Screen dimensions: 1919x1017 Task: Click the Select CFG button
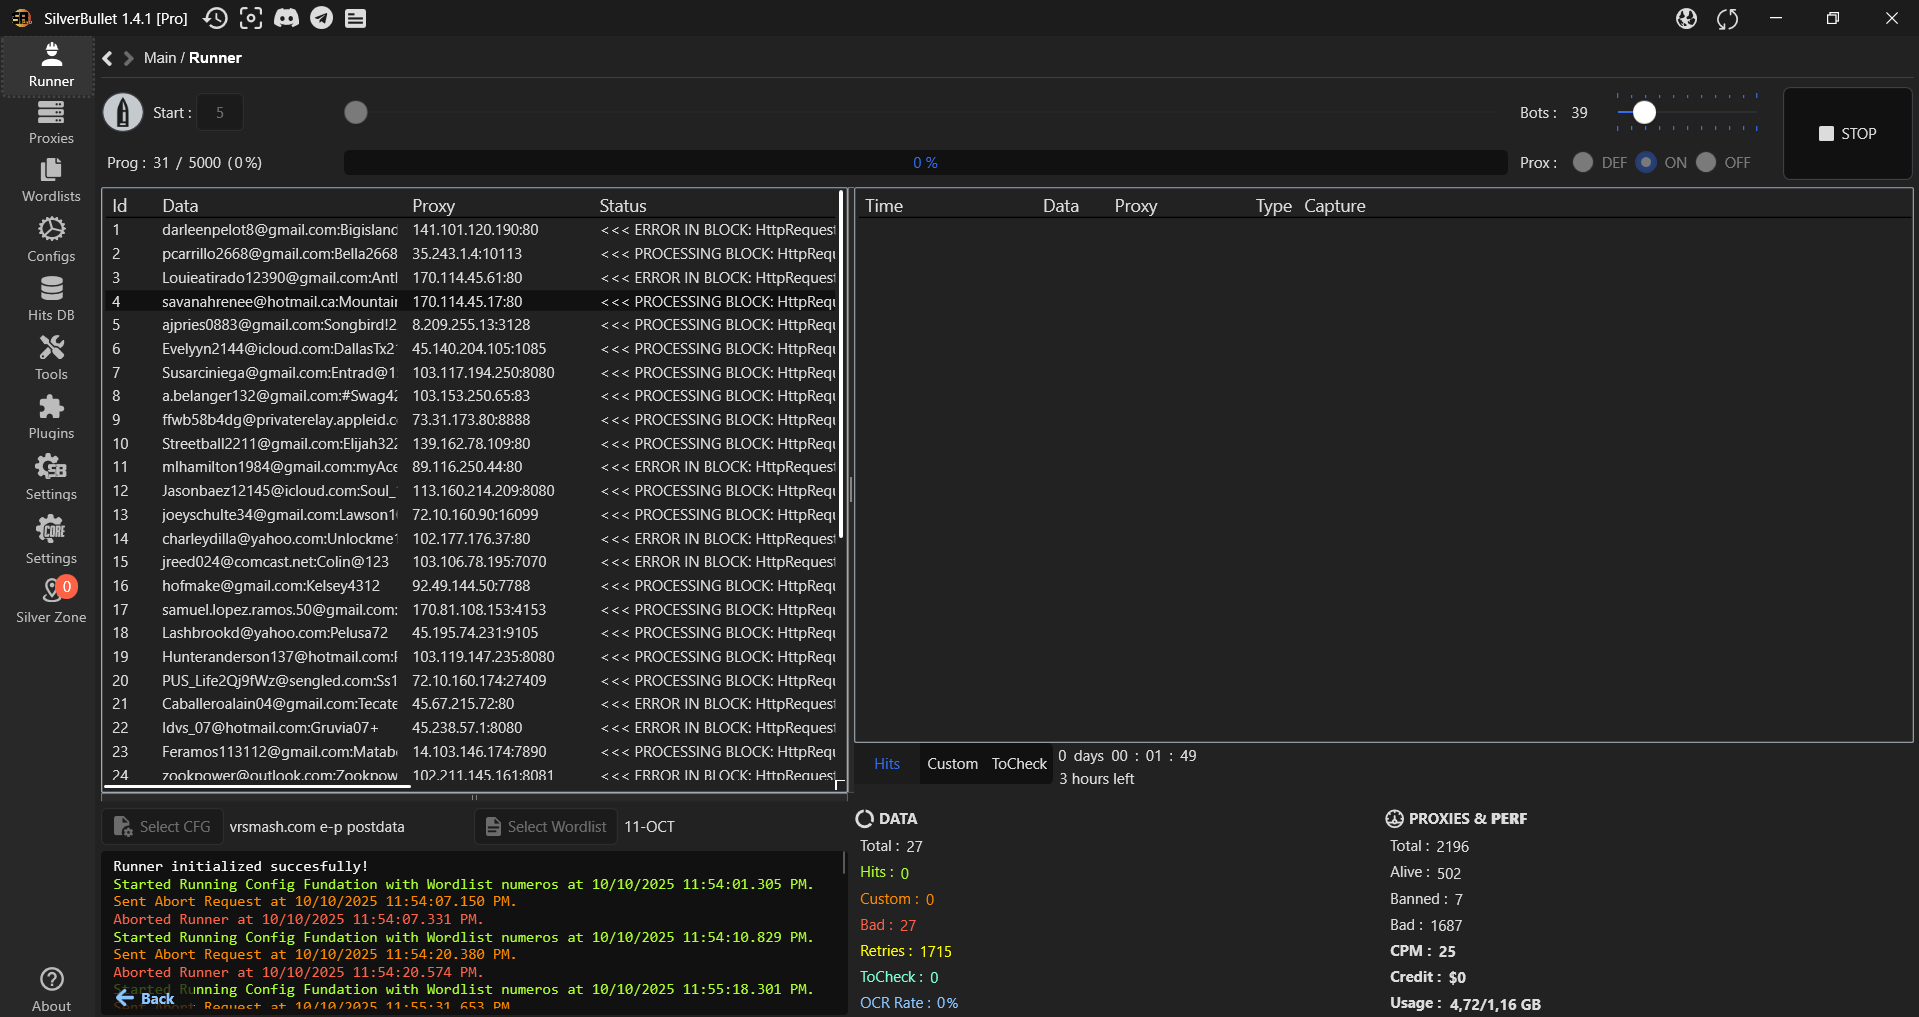162,827
